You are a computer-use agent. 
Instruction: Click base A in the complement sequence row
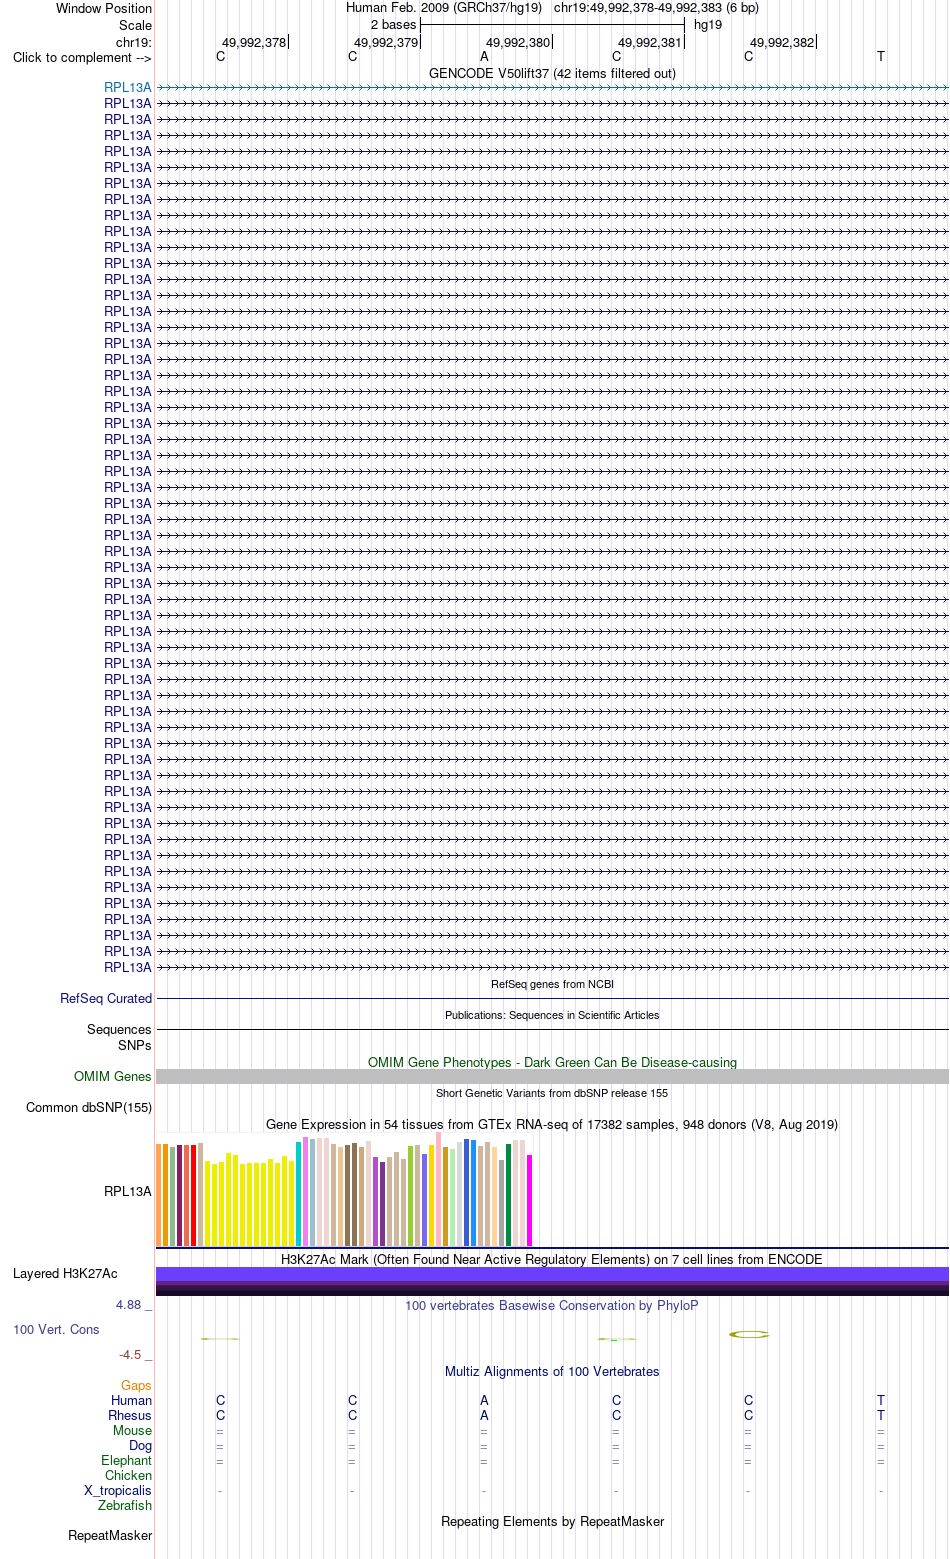[485, 57]
